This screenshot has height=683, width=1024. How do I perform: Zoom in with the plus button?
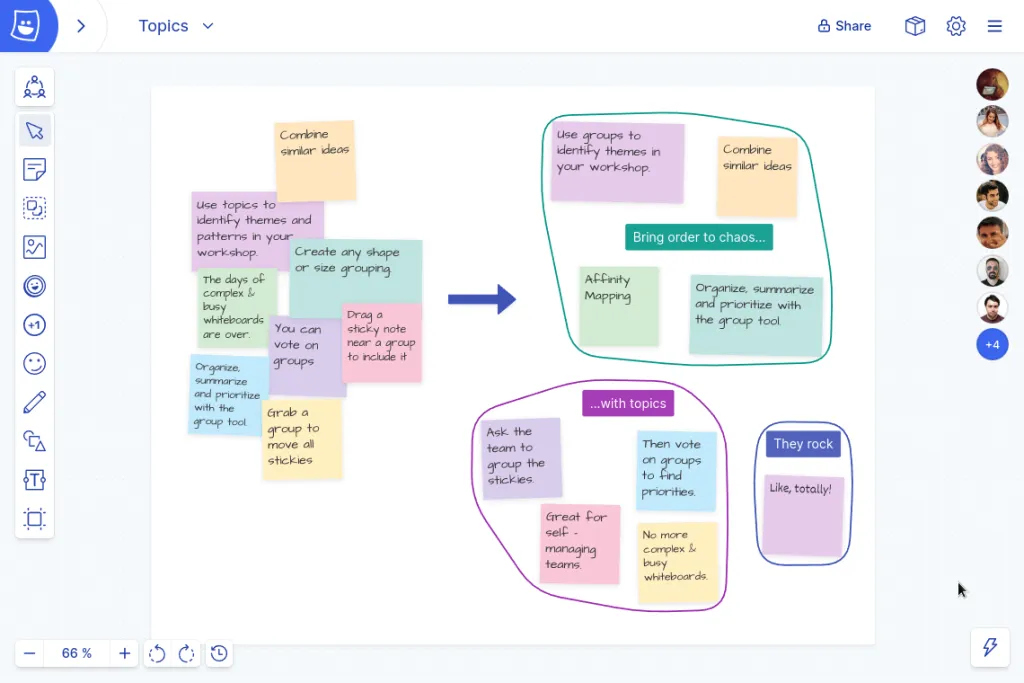tap(125, 654)
